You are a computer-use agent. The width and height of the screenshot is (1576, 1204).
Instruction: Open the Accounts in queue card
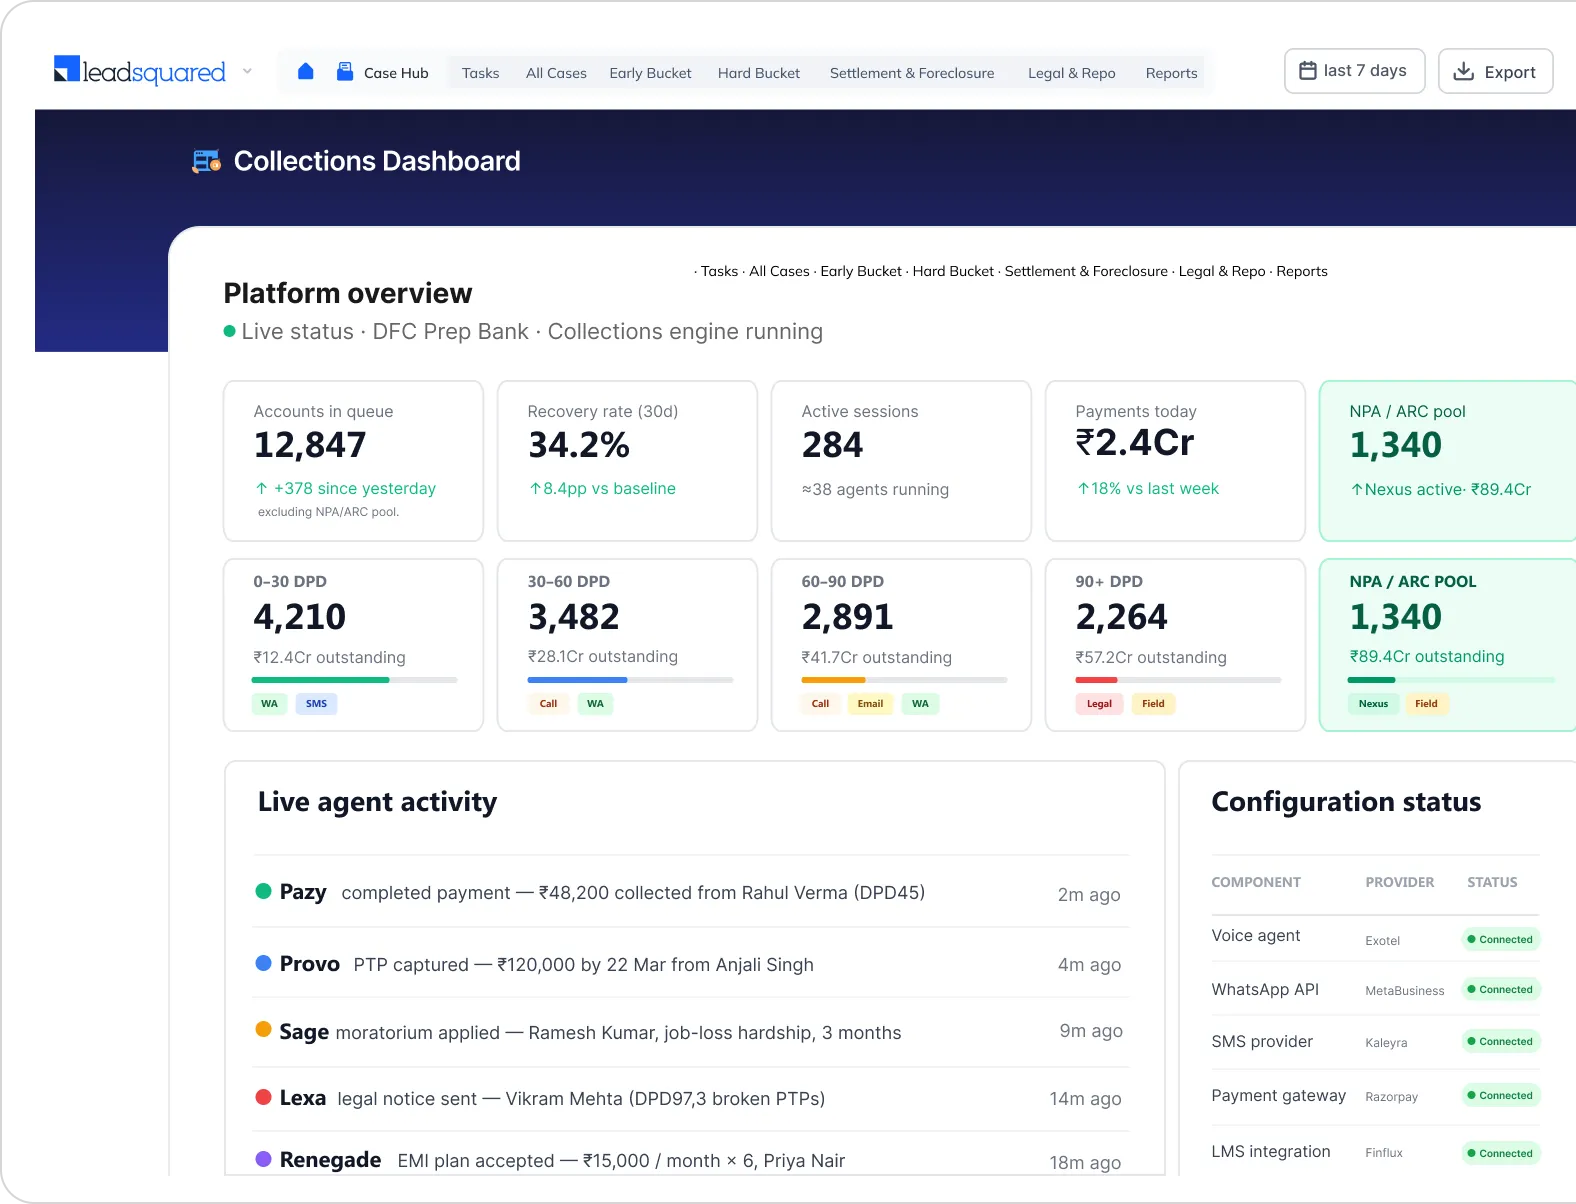coord(353,461)
